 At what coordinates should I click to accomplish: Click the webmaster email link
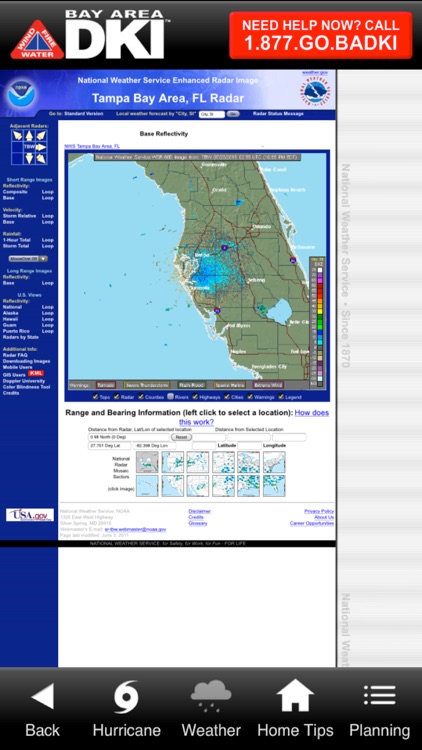point(135,529)
